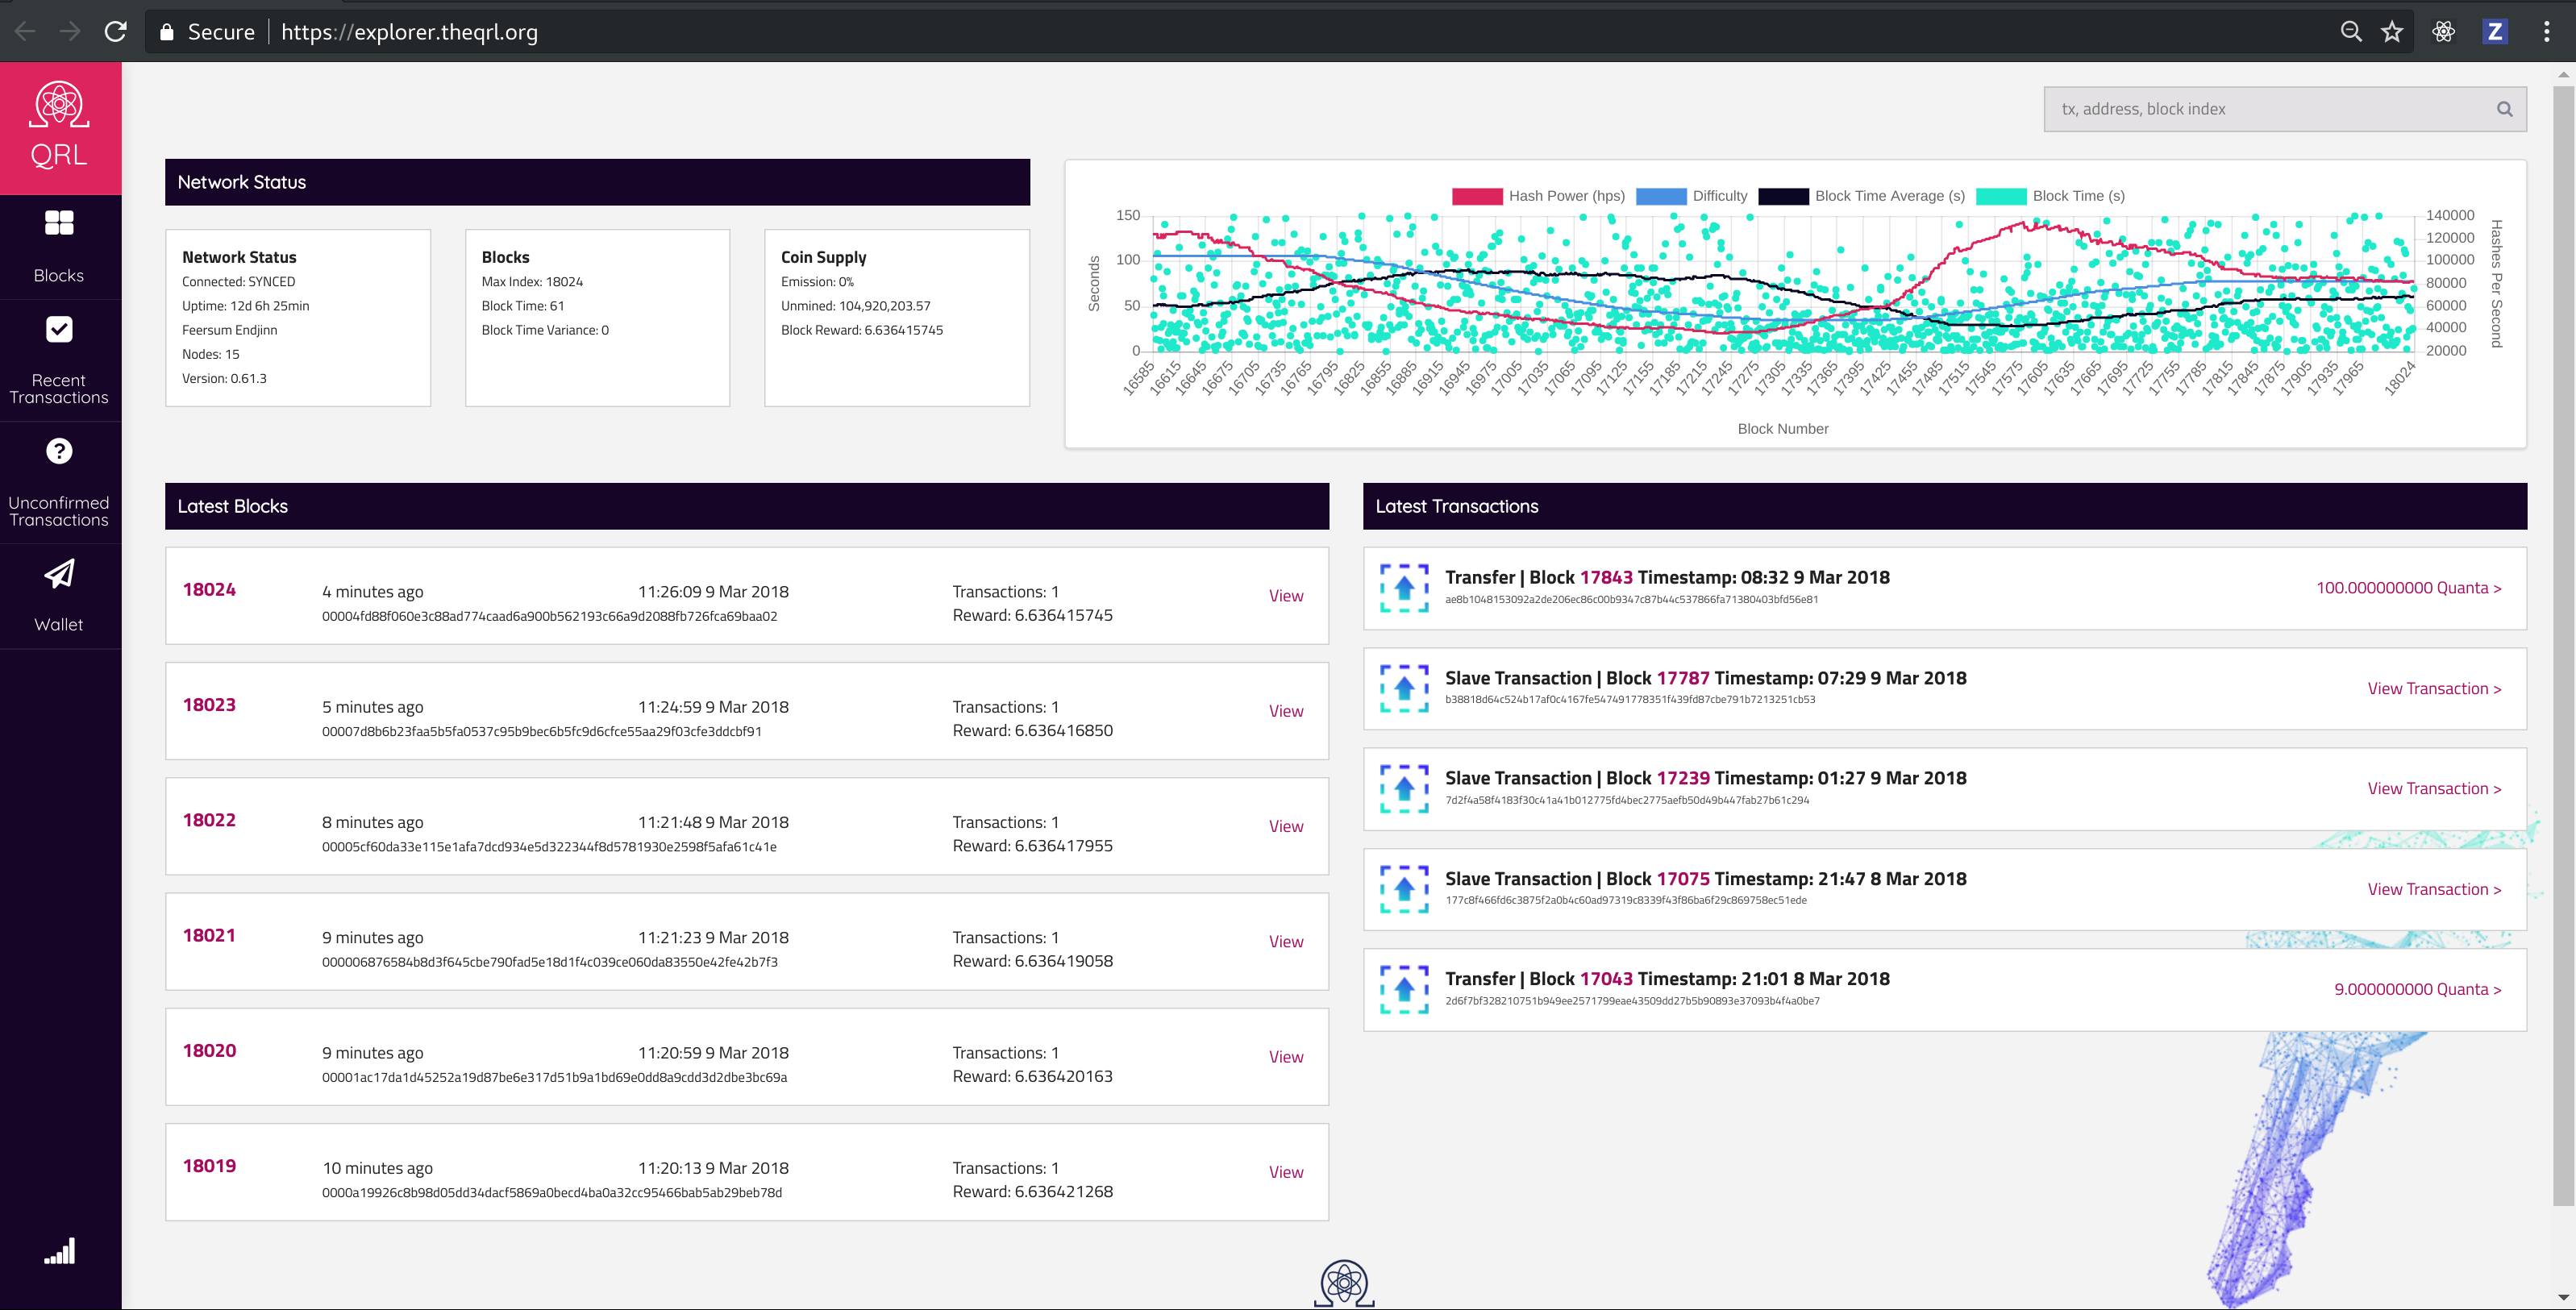Open Unconfirmed Transactions from the sidebar
Viewport: 2576px width, 1310px height.
pyautogui.click(x=59, y=483)
